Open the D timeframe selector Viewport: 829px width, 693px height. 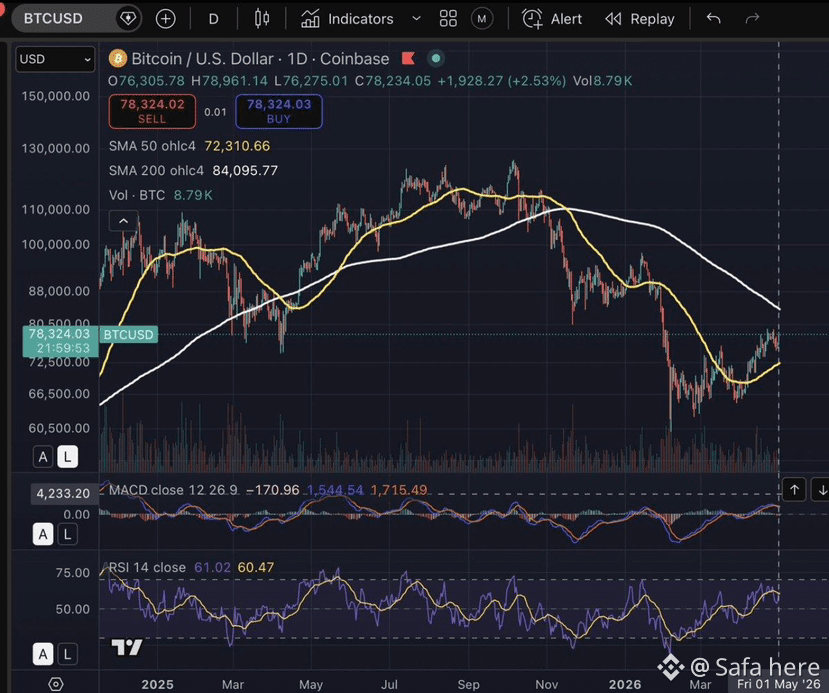click(214, 20)
